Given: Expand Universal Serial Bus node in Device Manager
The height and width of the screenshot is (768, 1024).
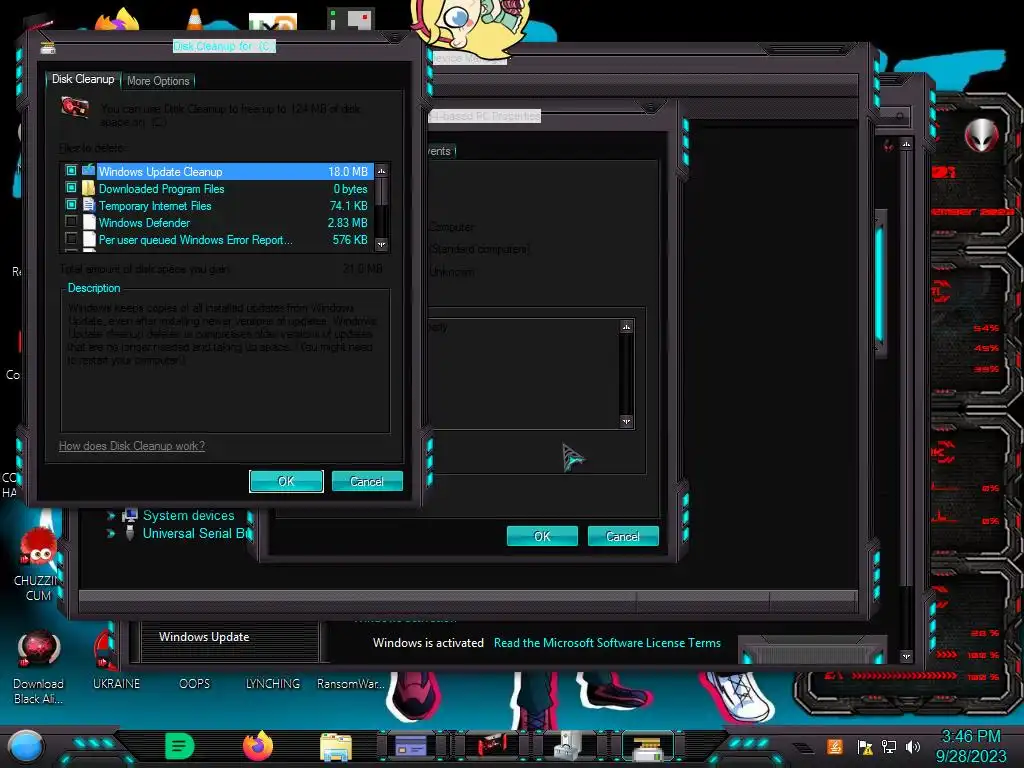Looking at the screenshot, I should (x=111, y=534).
